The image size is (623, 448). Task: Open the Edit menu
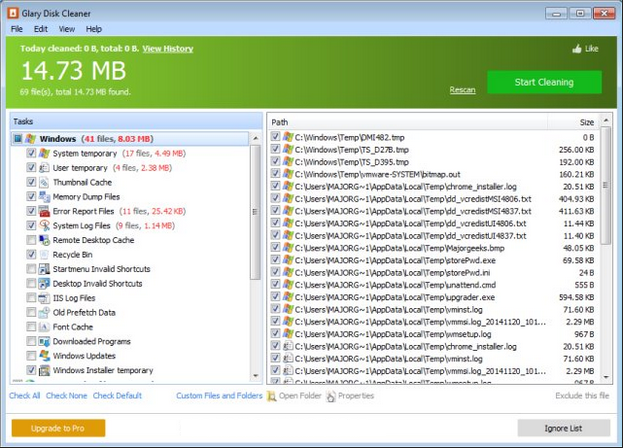click(x=41, y=29)
